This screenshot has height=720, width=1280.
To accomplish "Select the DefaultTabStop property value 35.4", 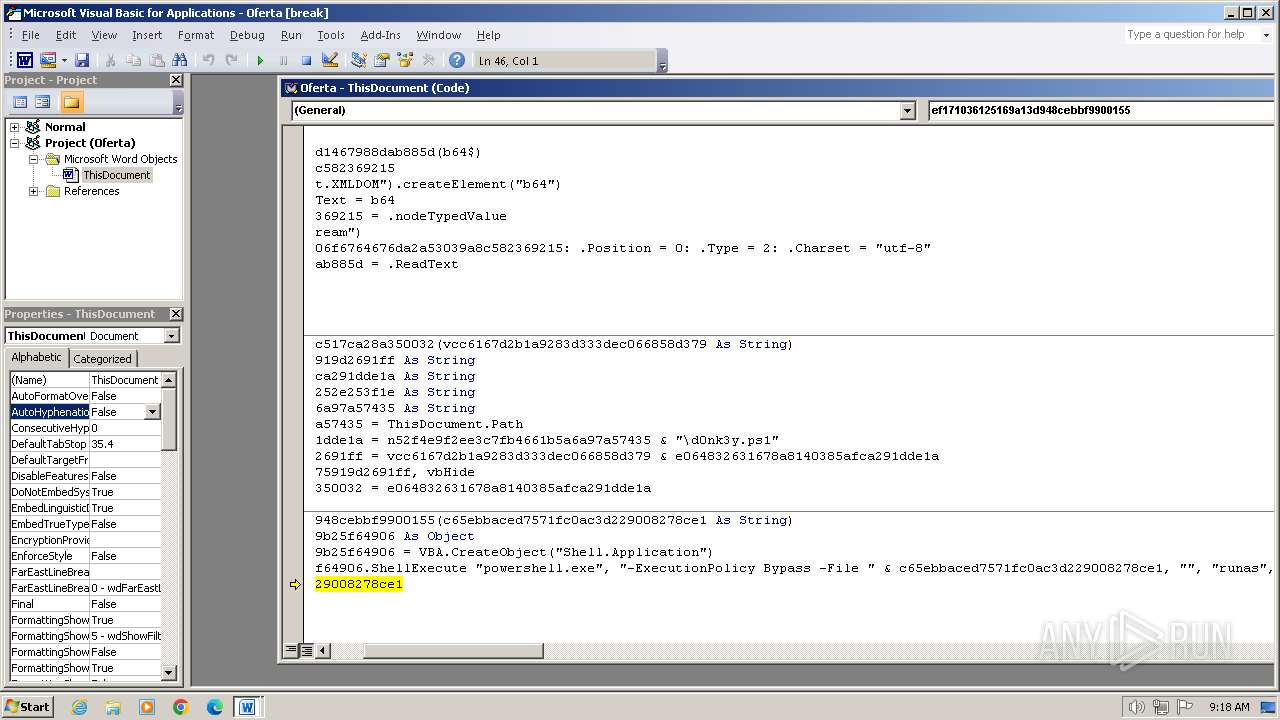I will point(125,444).
